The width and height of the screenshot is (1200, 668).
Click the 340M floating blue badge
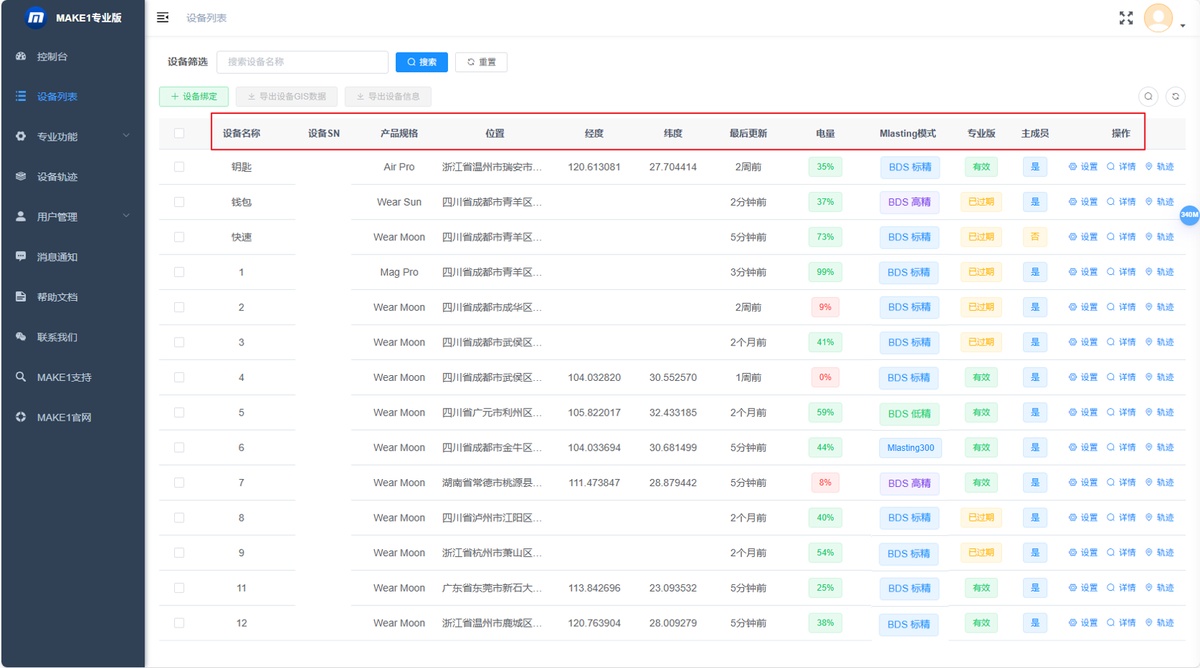pos(1189,214)
